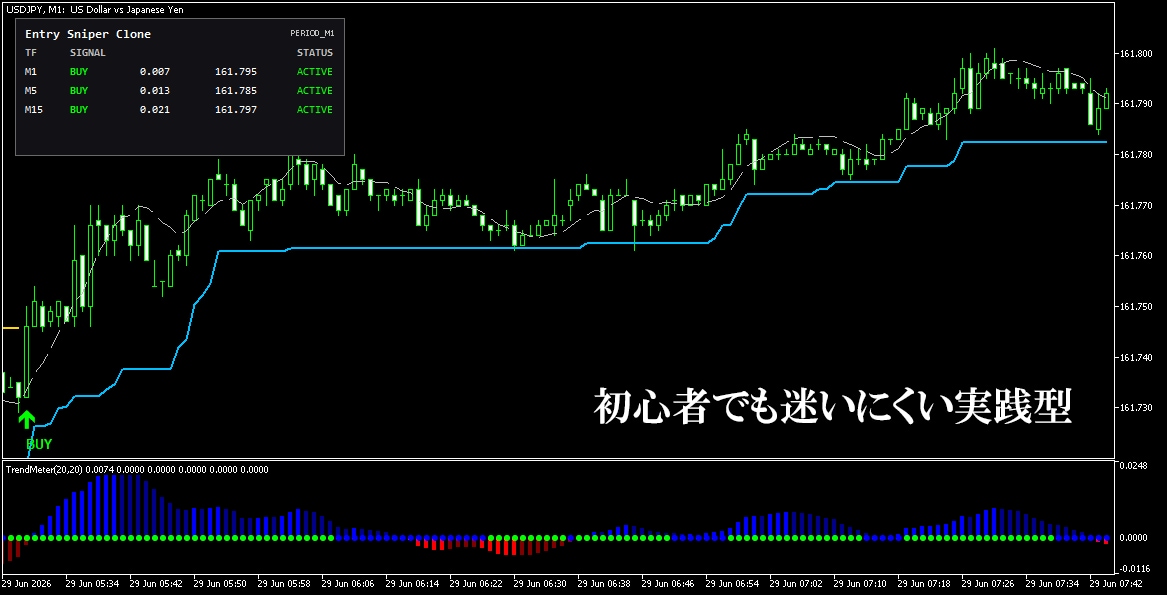Click the 29 Jun 05:34 time label
Image resolution: width=1167 pixels, height=595 pixels.
[91, 584]
